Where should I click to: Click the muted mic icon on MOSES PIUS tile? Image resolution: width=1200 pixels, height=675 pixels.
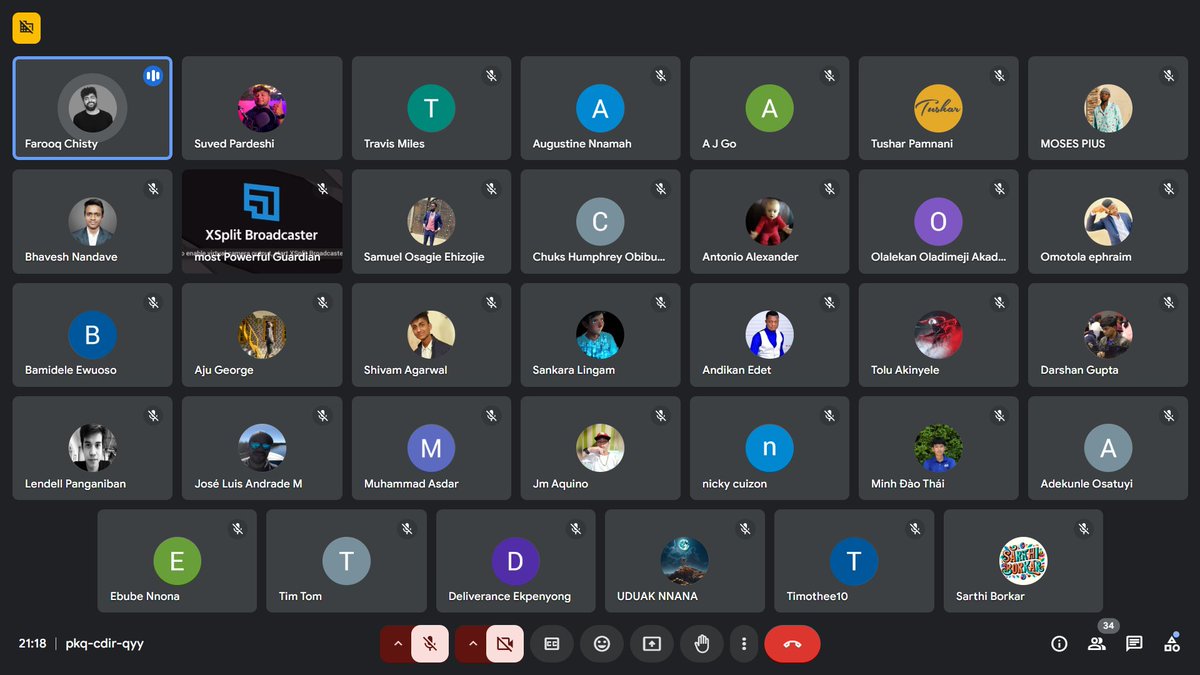pyautogui.click(x=1169, y=75)
